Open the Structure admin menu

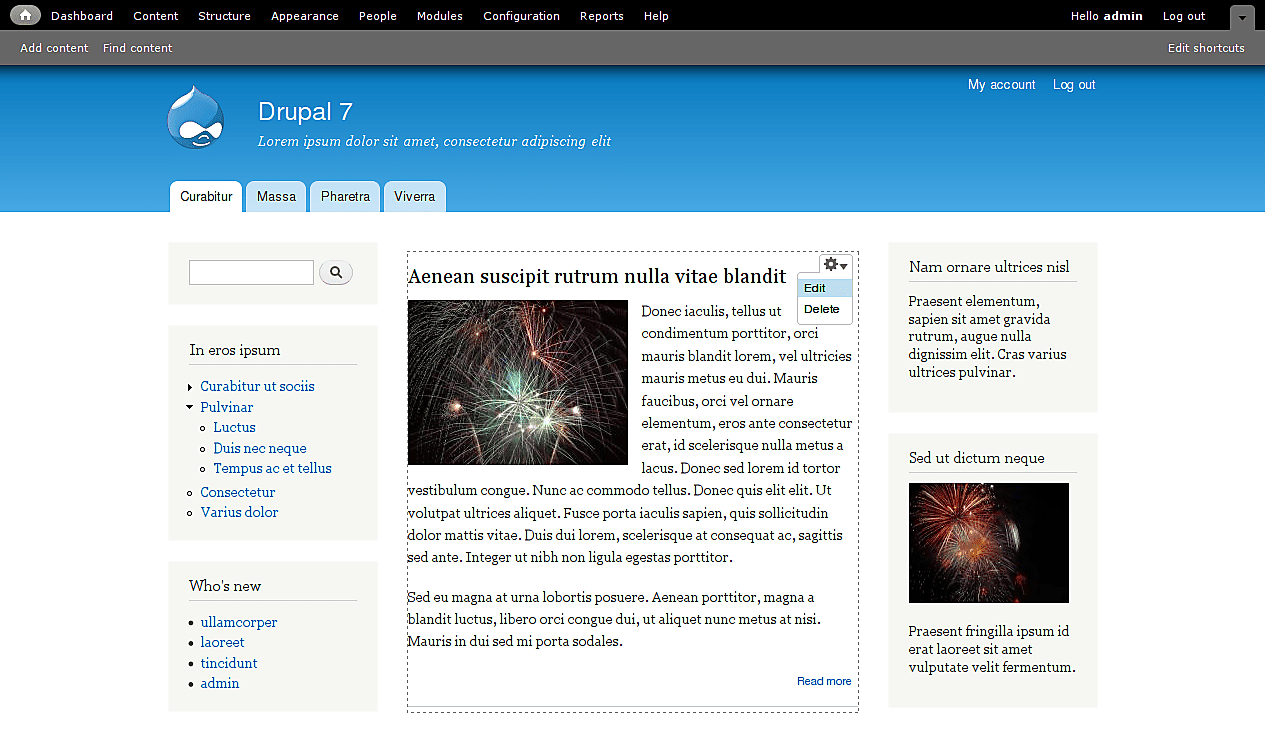(224, 16)
